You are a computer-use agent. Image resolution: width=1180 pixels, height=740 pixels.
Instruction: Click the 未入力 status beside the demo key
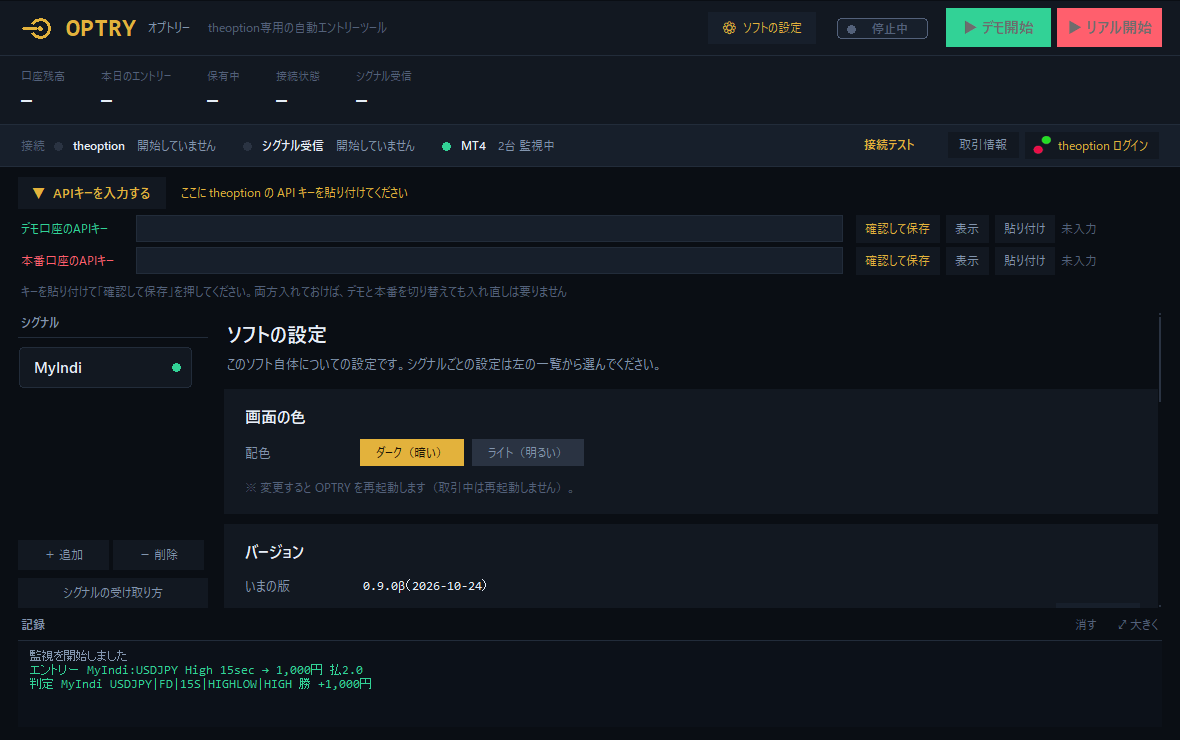(1078, 229)
